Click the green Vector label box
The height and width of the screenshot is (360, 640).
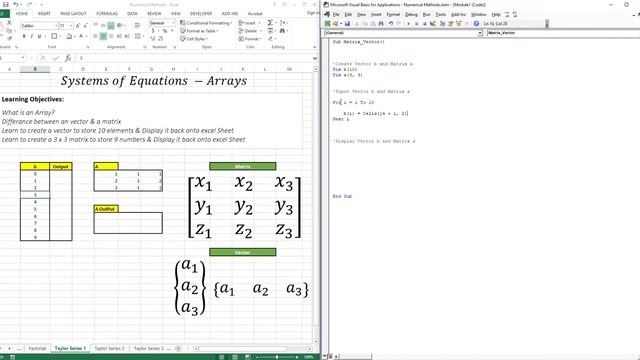[x=242, y=252]
